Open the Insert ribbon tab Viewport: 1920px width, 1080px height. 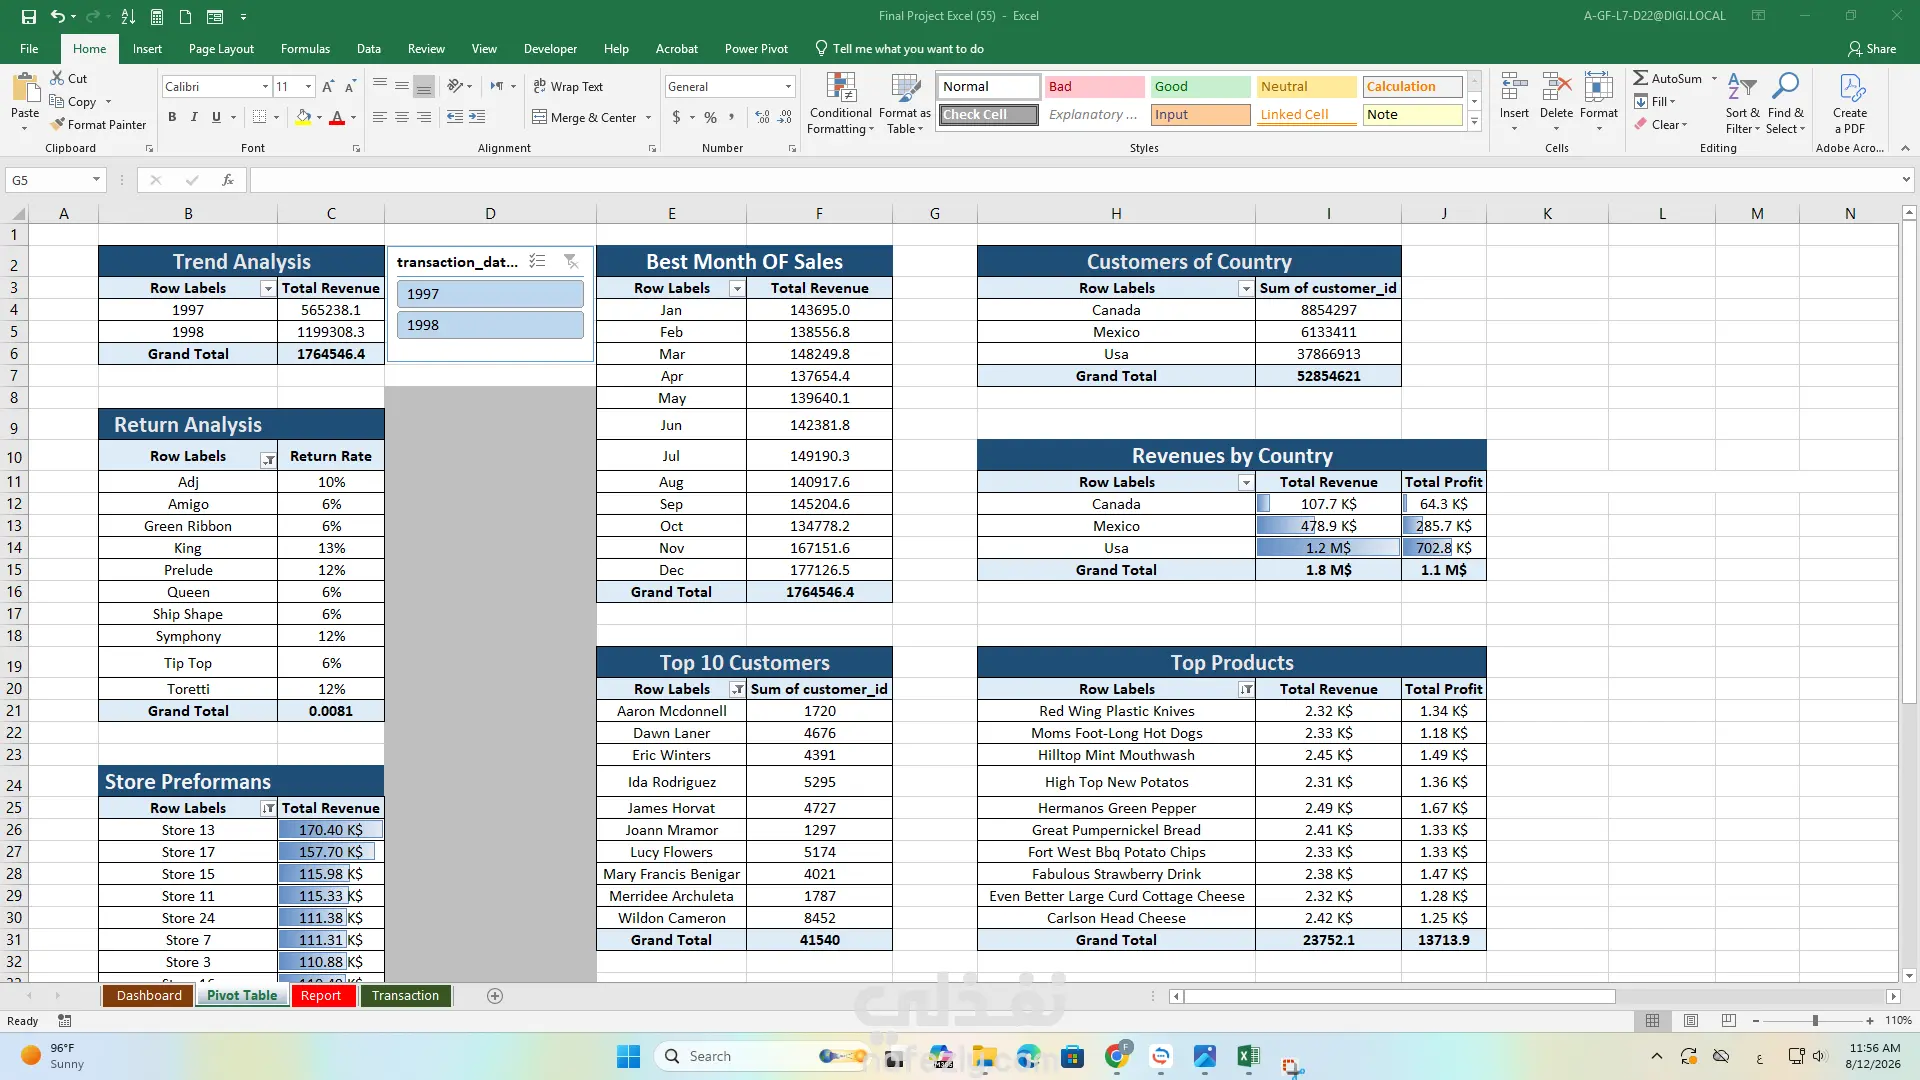pyautogui.click(x=147, y=48)
